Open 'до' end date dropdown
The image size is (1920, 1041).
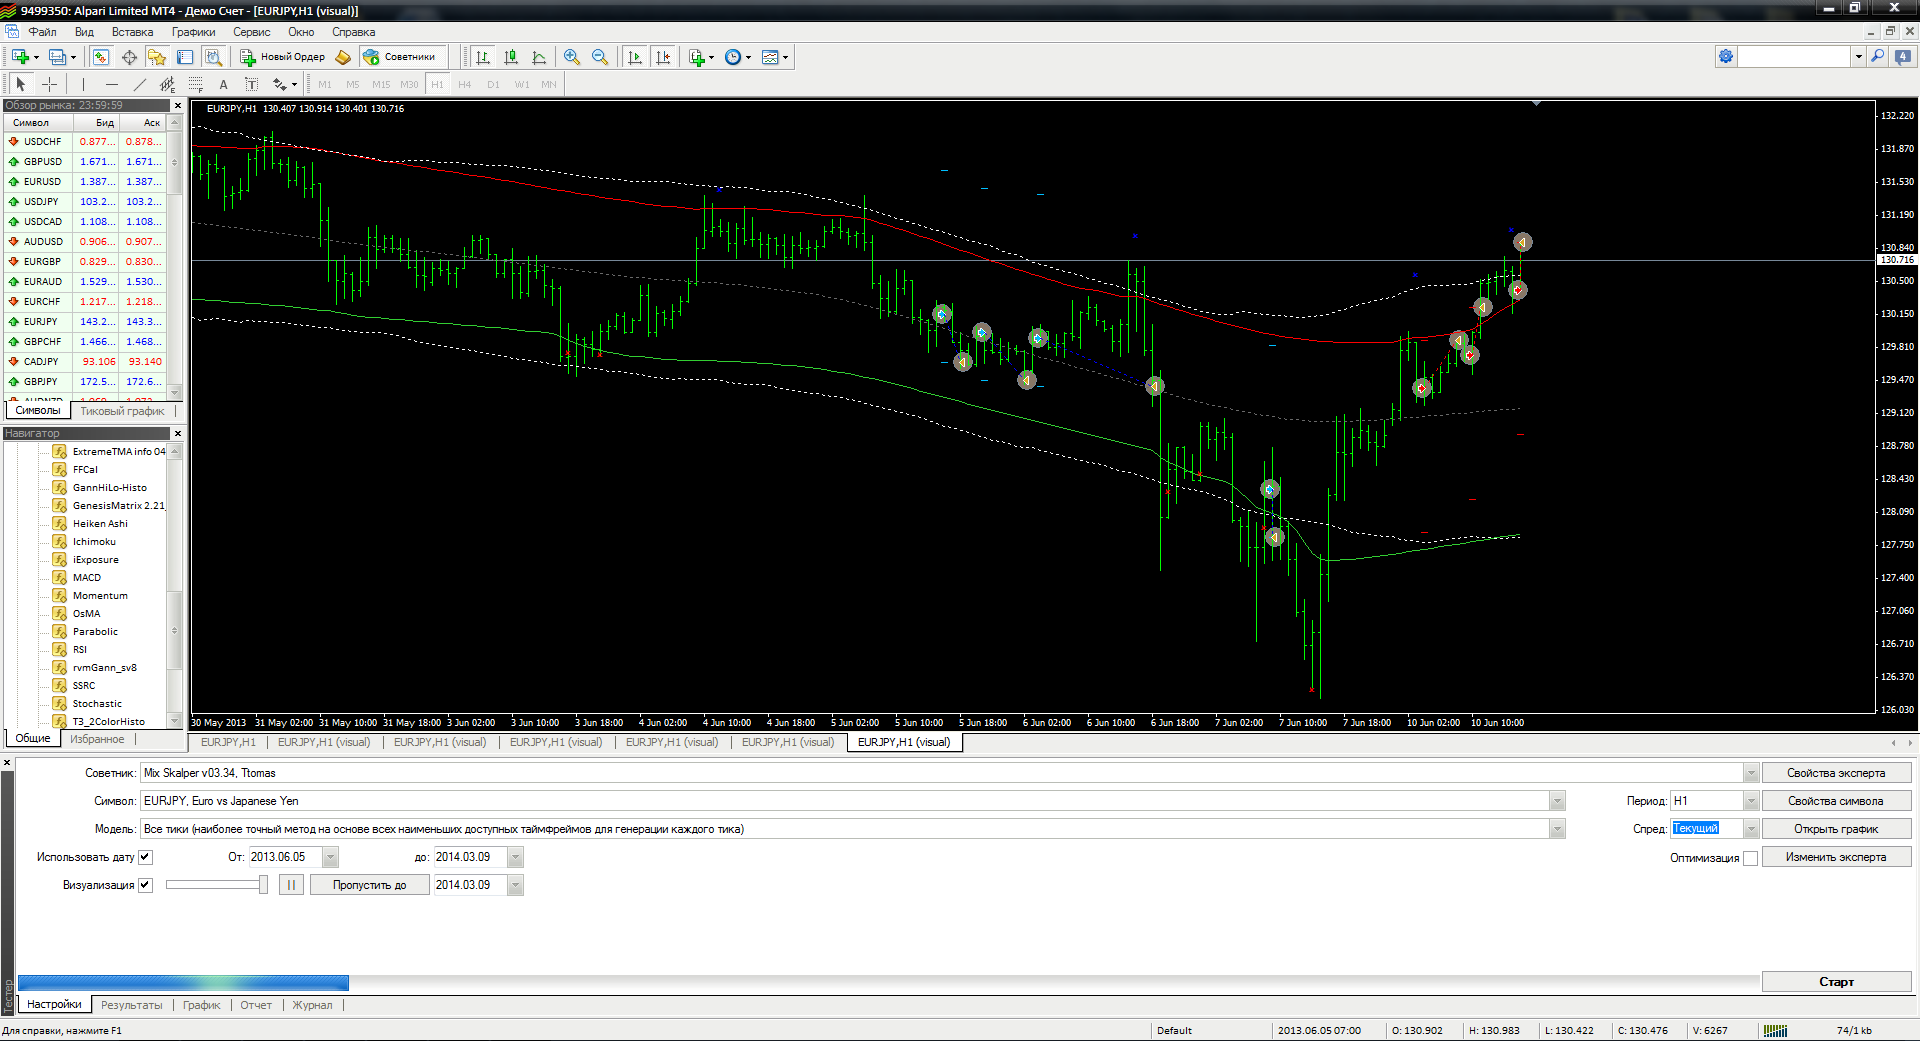tap(516, 857)
